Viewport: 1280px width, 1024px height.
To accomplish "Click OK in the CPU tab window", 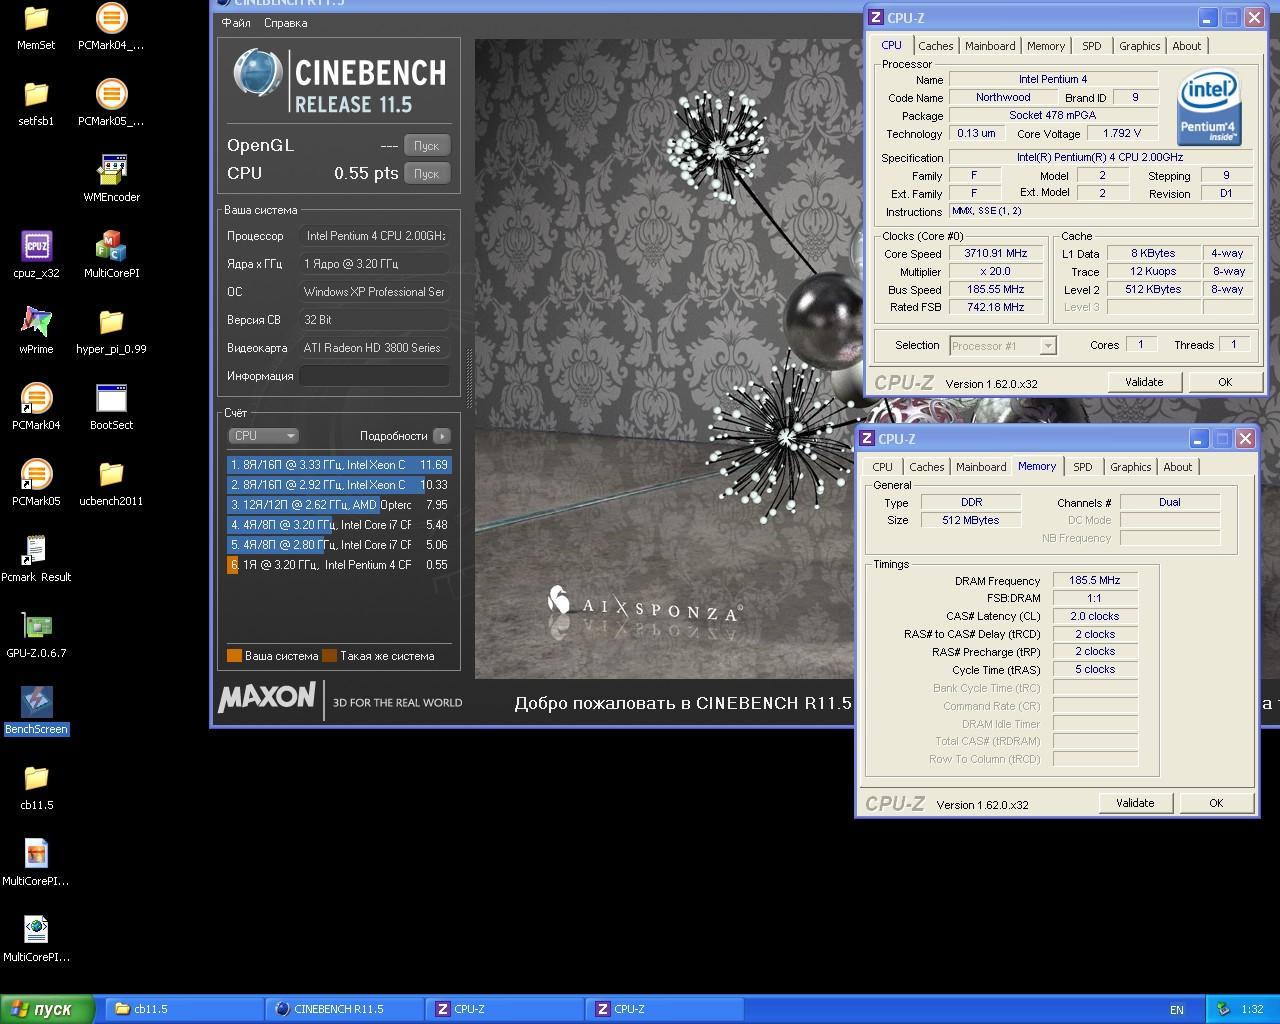I will [x=1225, y=382].
